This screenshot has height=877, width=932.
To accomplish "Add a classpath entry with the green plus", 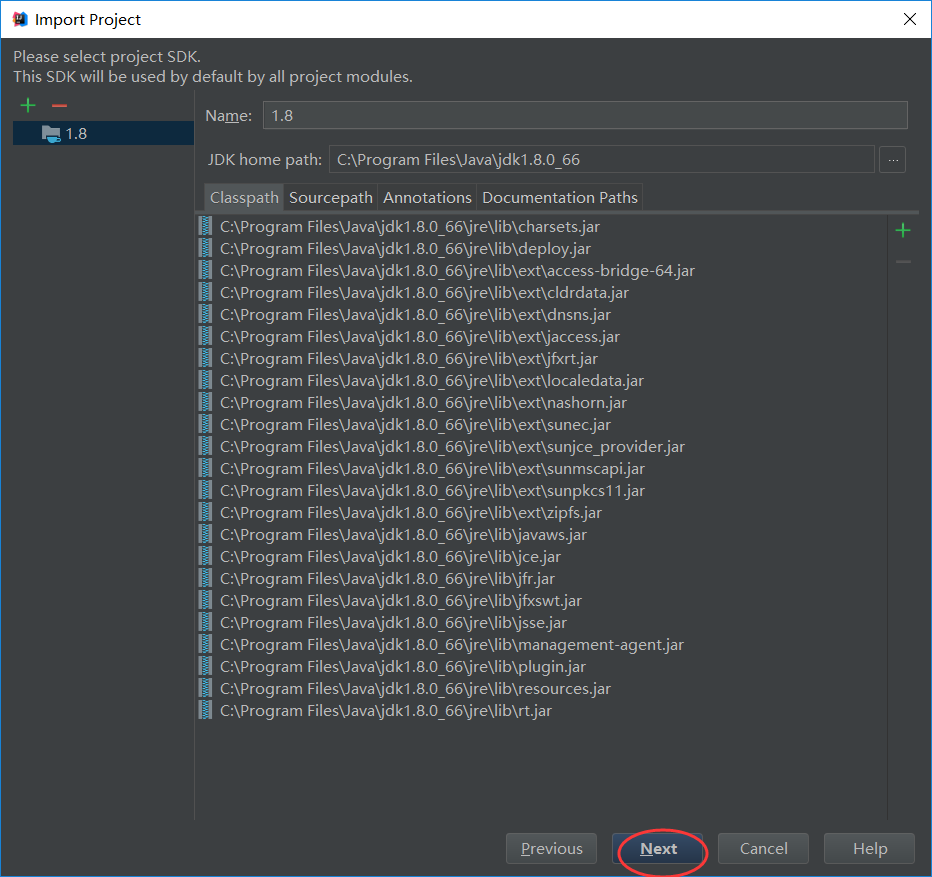I will tap(903, 230).
